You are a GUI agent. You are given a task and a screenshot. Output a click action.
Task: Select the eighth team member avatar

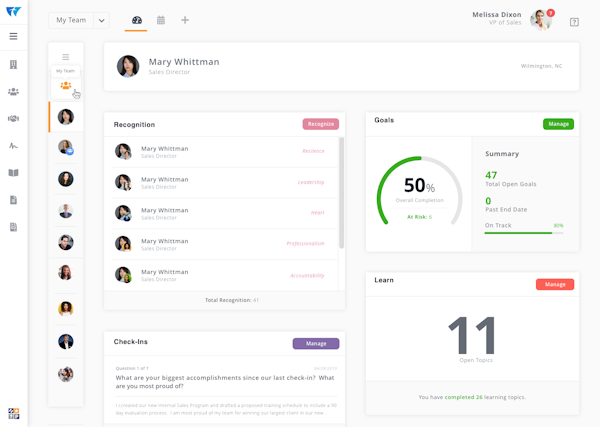pyautogui.click(x=66, y=342)
